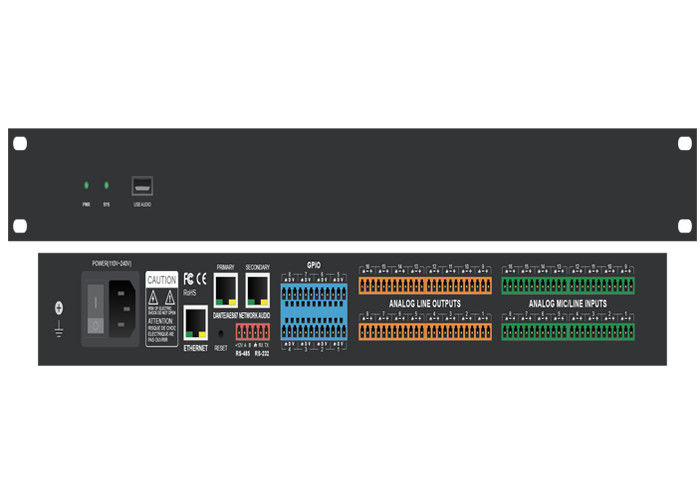Select the USB Audio port on front panel

coord(143,187)
